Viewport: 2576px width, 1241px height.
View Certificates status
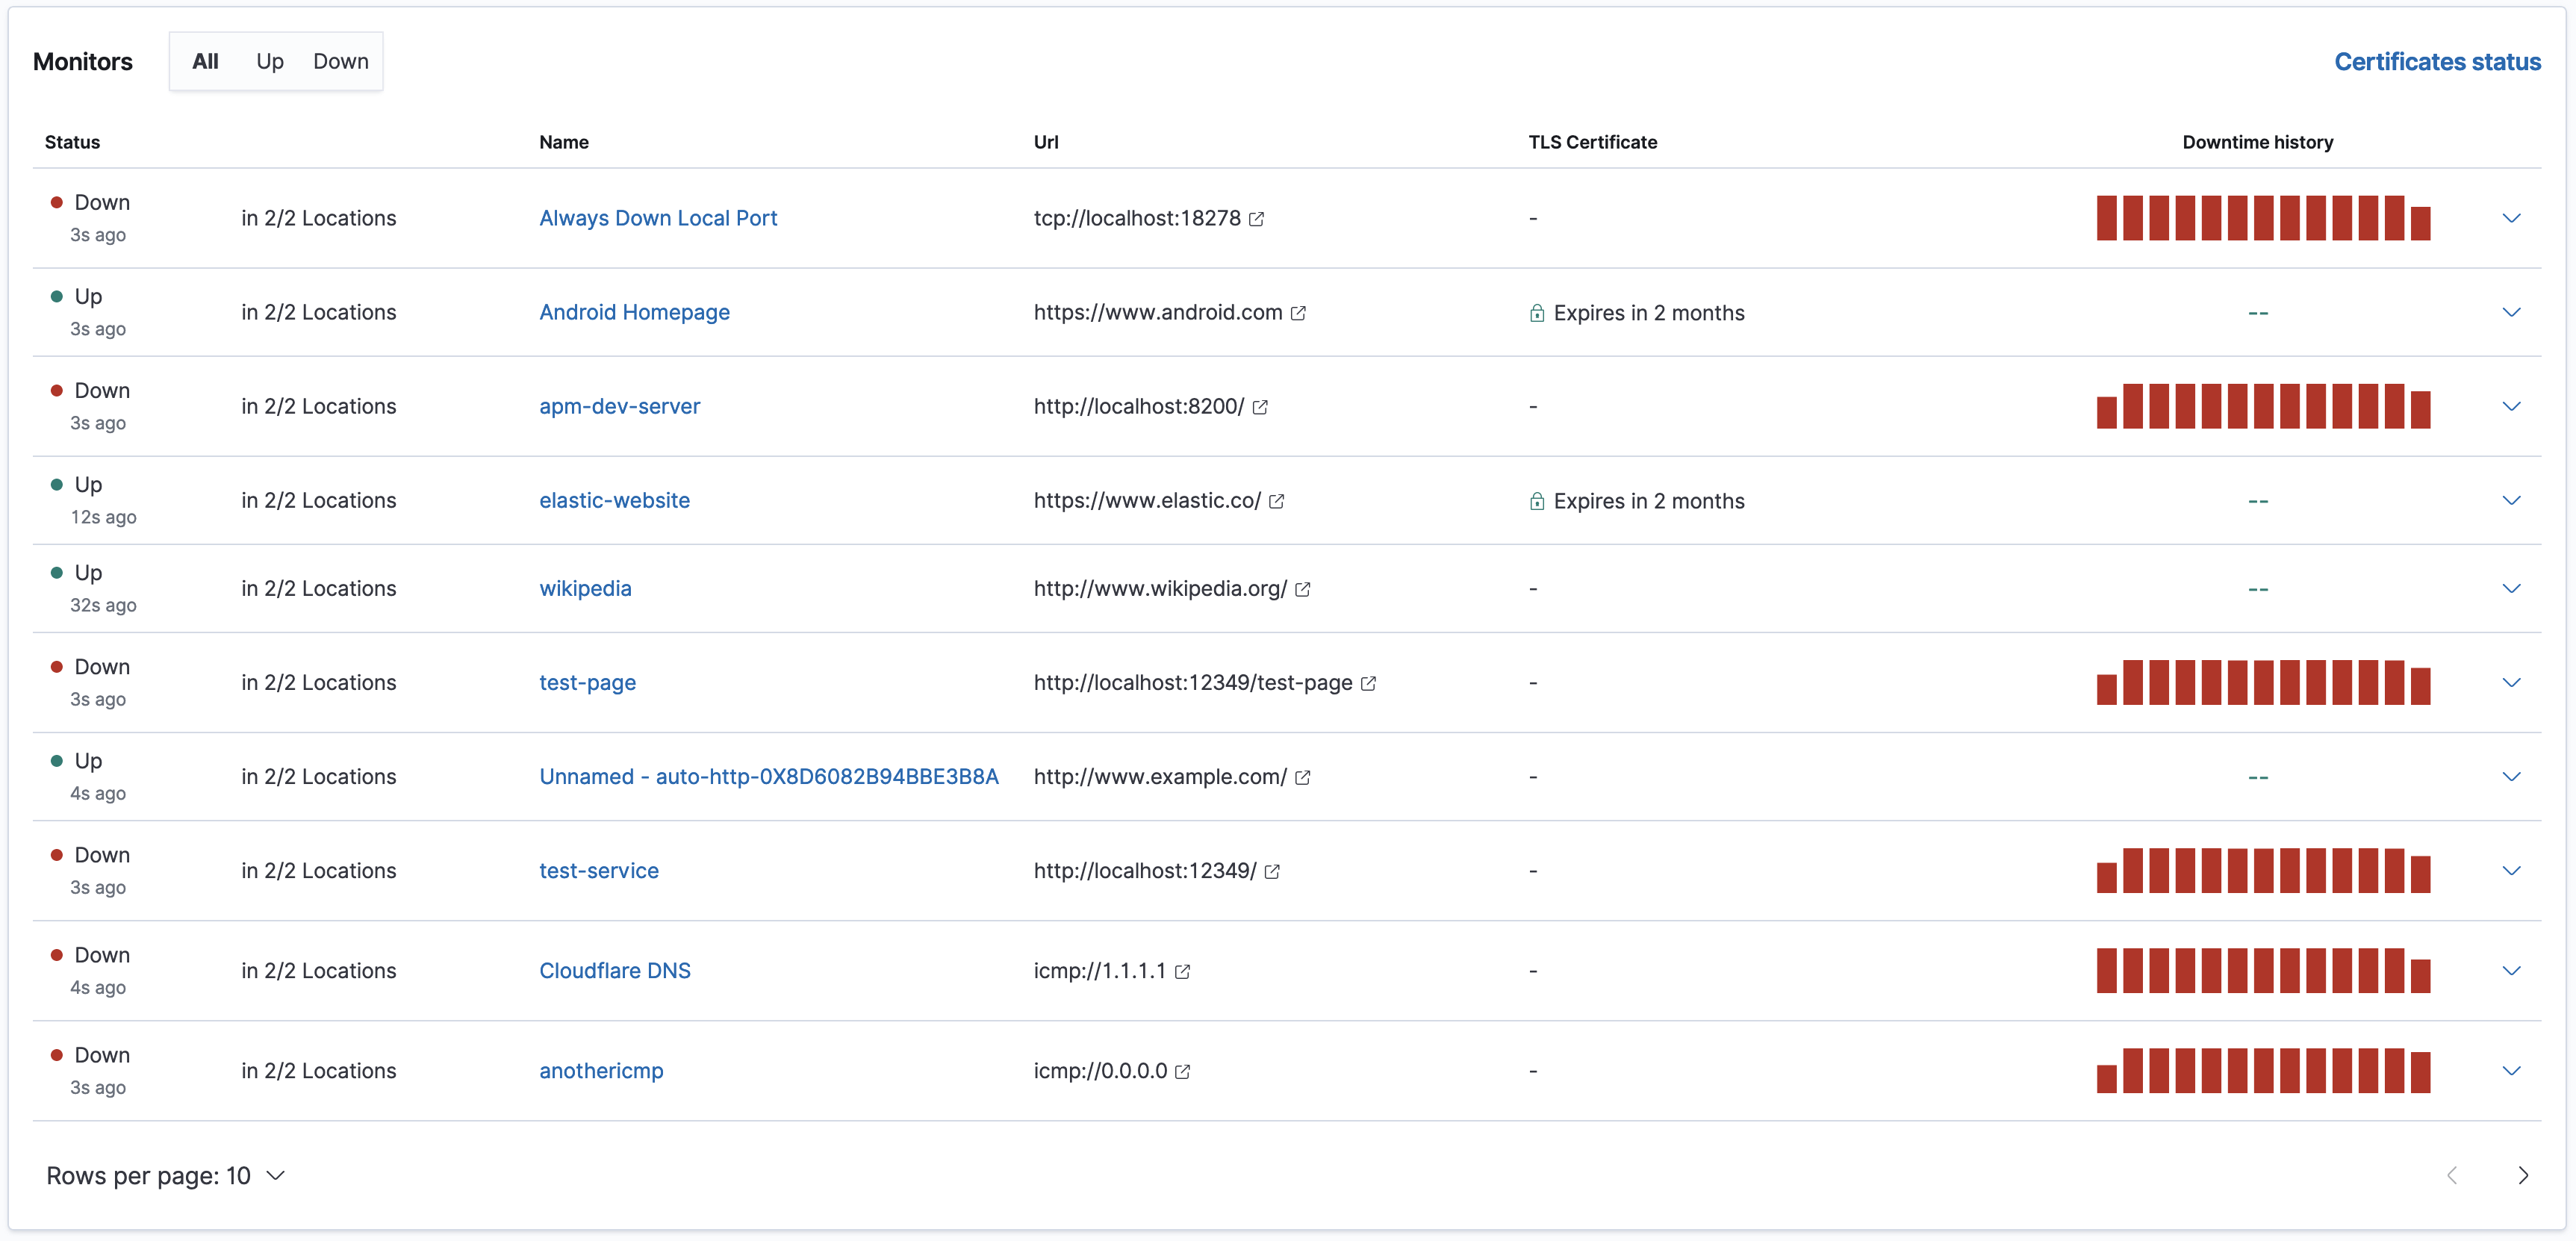click(2438, 61)
